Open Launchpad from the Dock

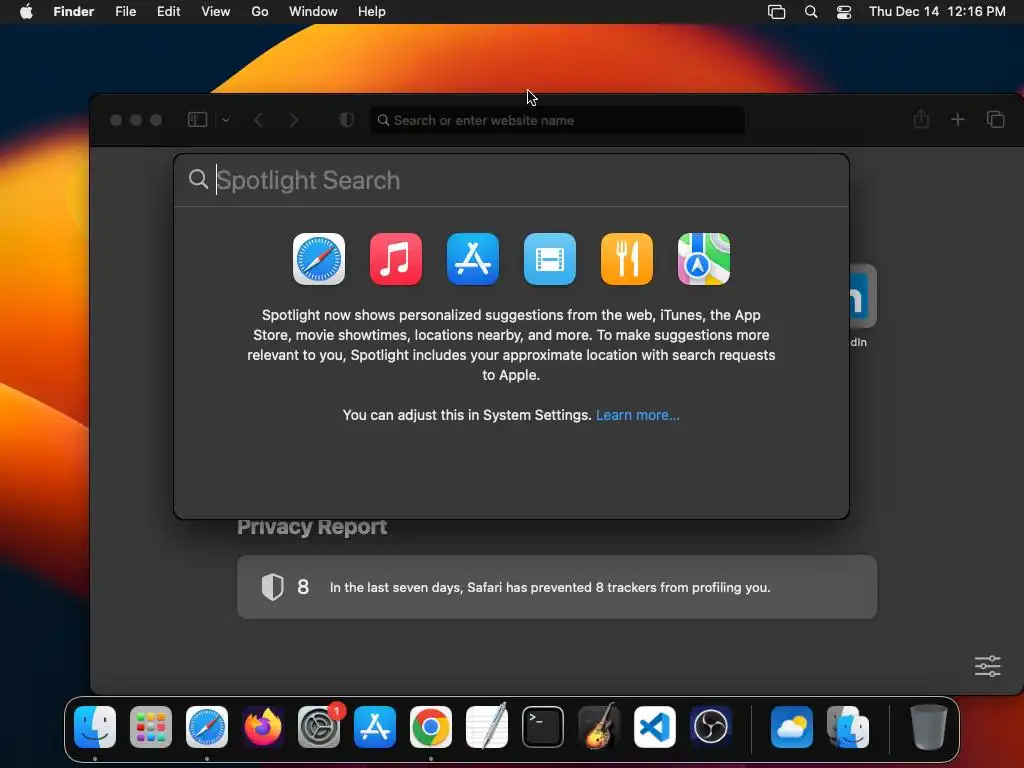[x=151, y=727]
